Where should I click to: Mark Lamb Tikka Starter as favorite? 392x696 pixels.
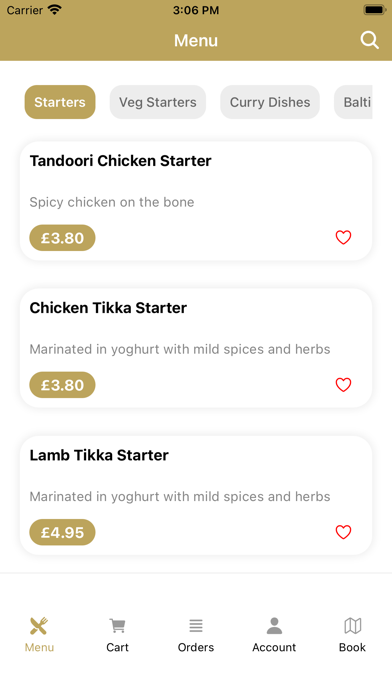coord(343,532)
